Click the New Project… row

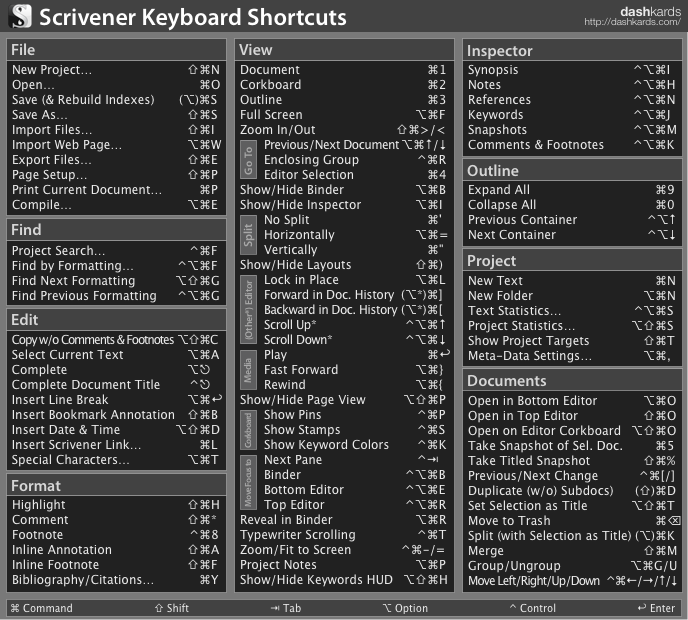tap(116, 70)
